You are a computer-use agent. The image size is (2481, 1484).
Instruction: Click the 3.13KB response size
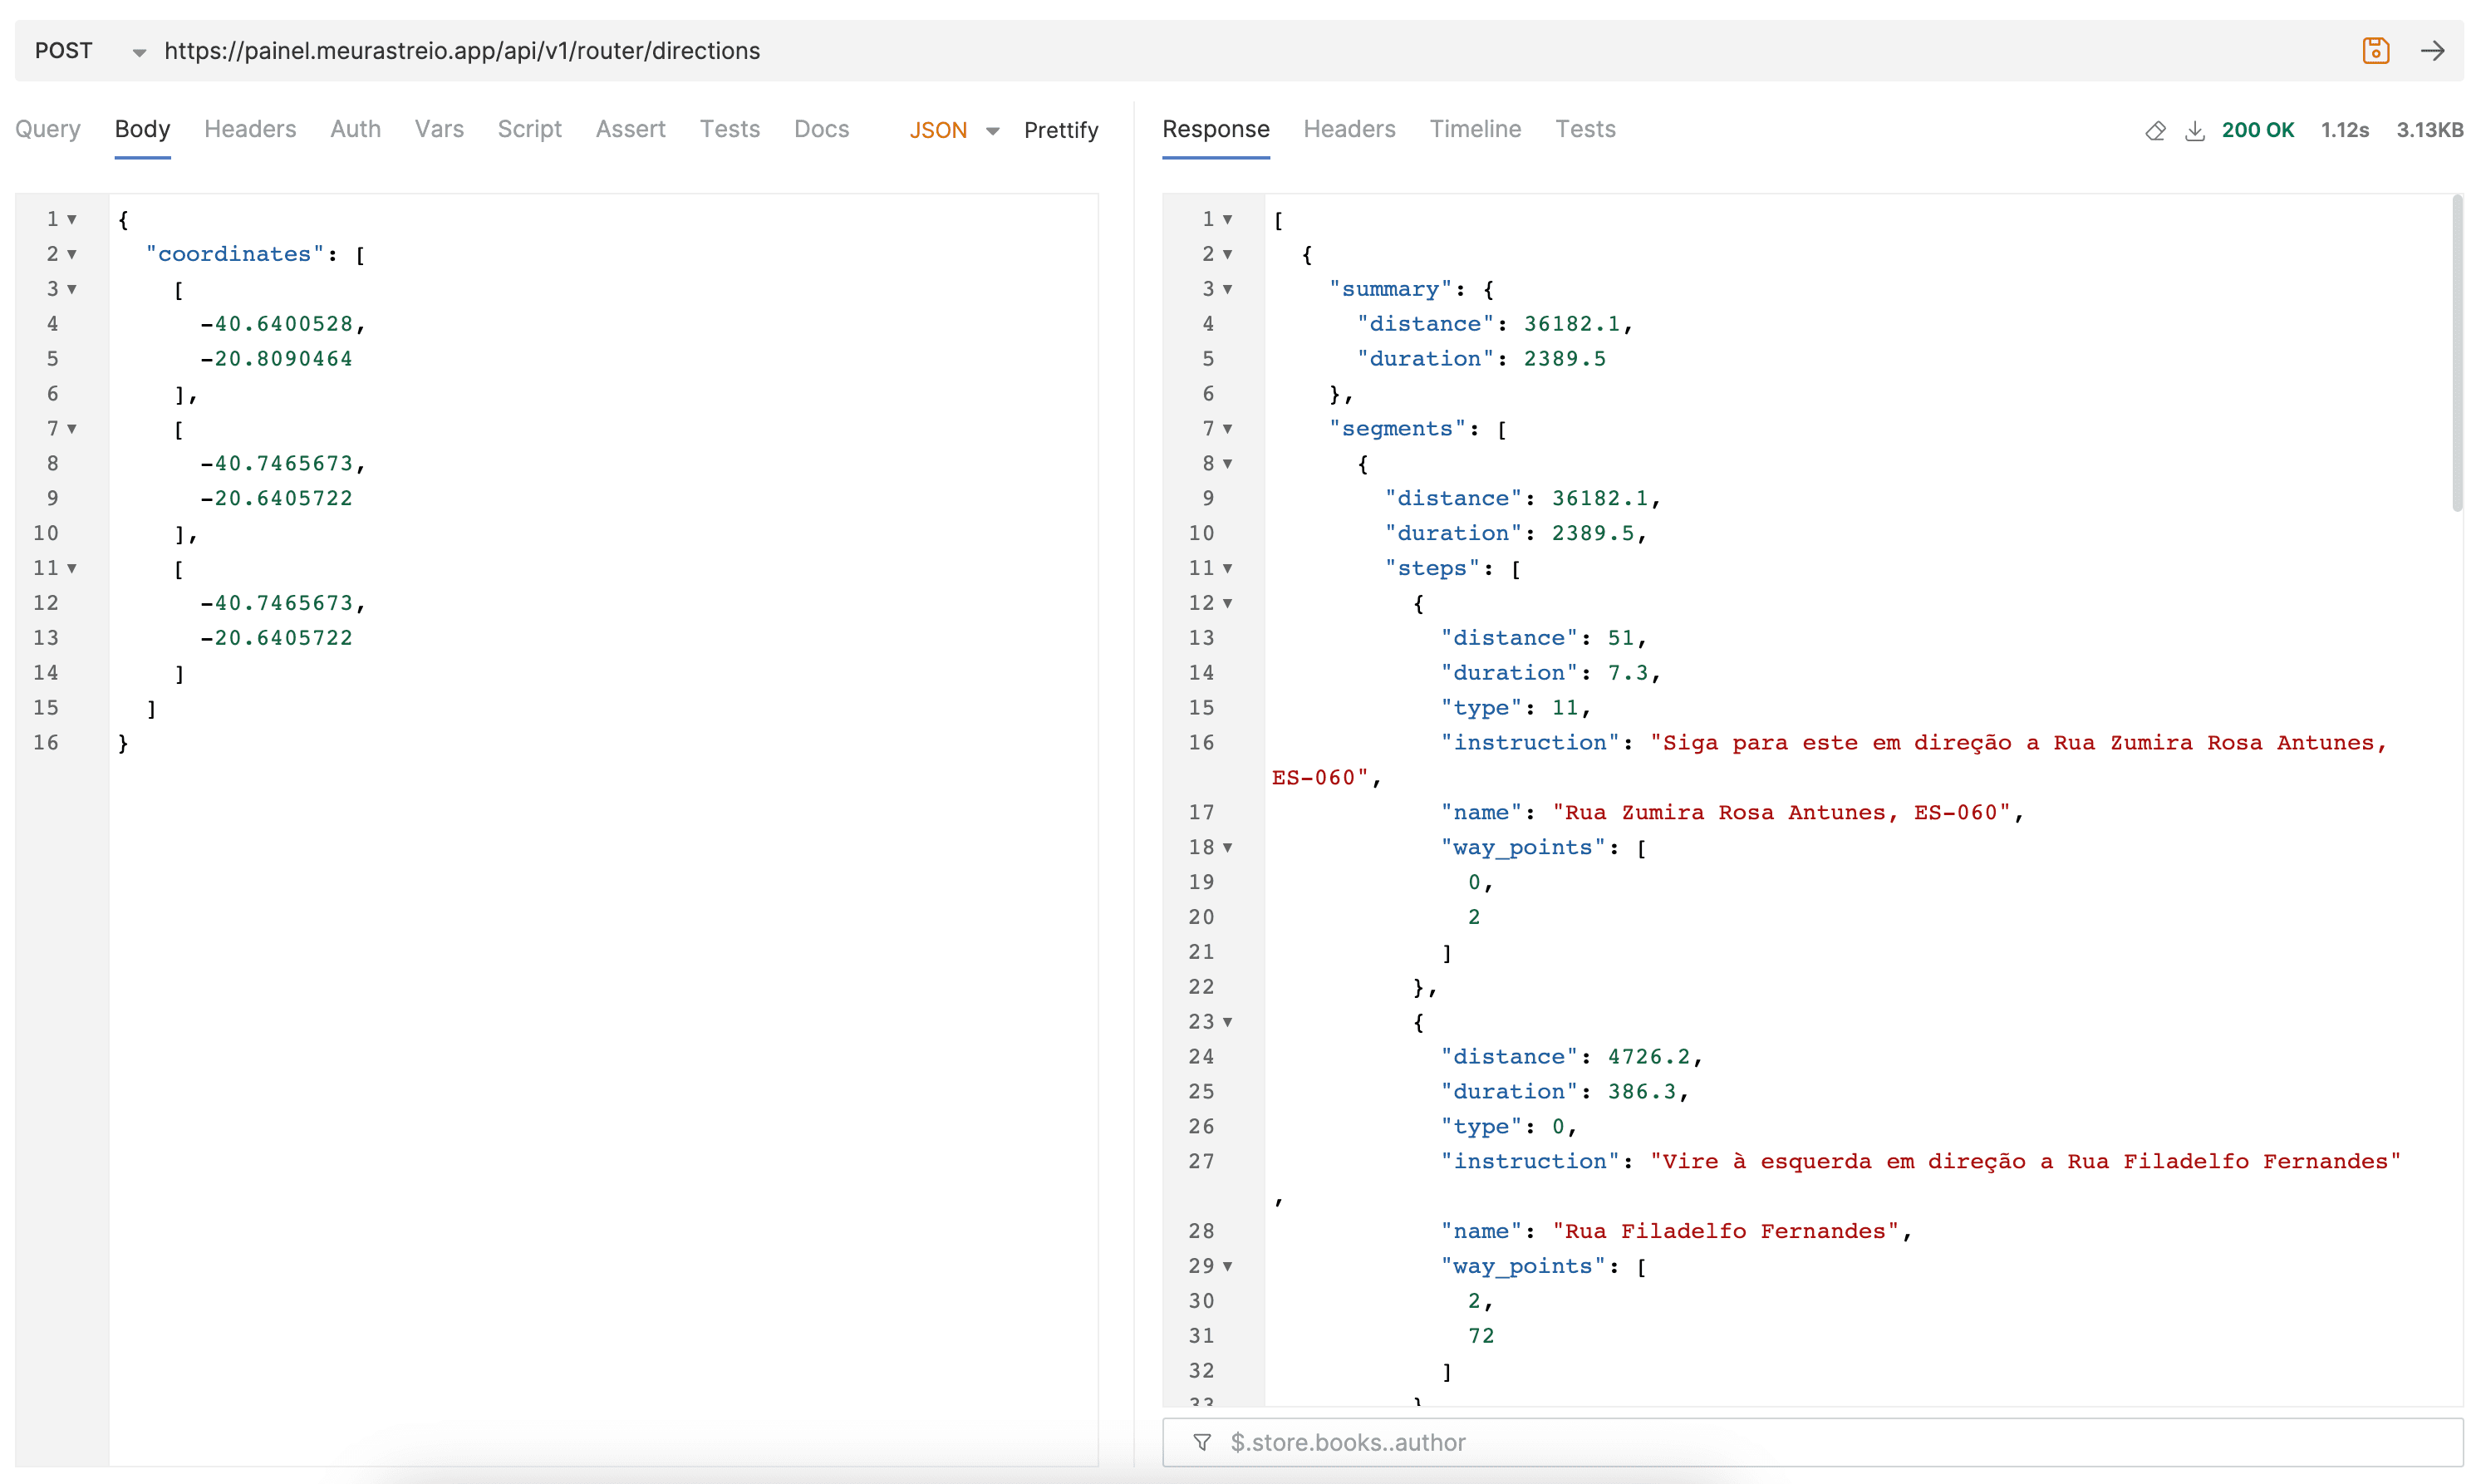(x=2429, y=130)
